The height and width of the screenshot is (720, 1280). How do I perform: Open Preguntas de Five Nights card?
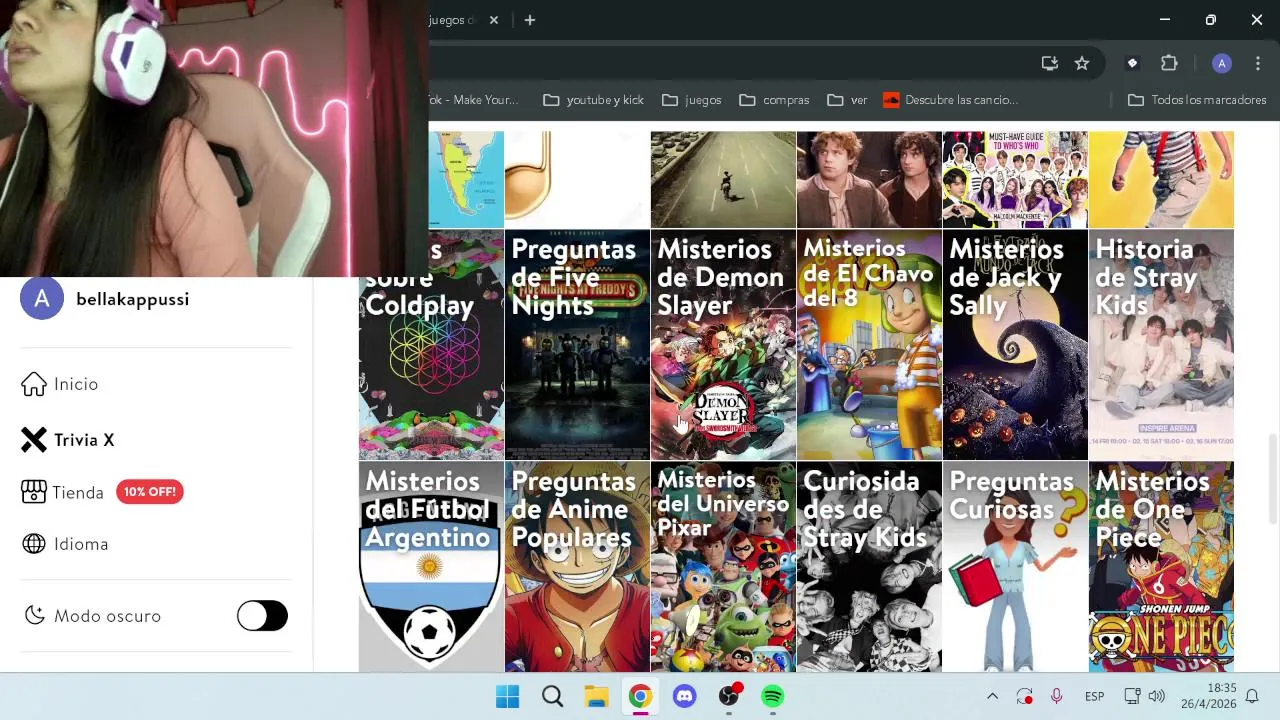577,345
